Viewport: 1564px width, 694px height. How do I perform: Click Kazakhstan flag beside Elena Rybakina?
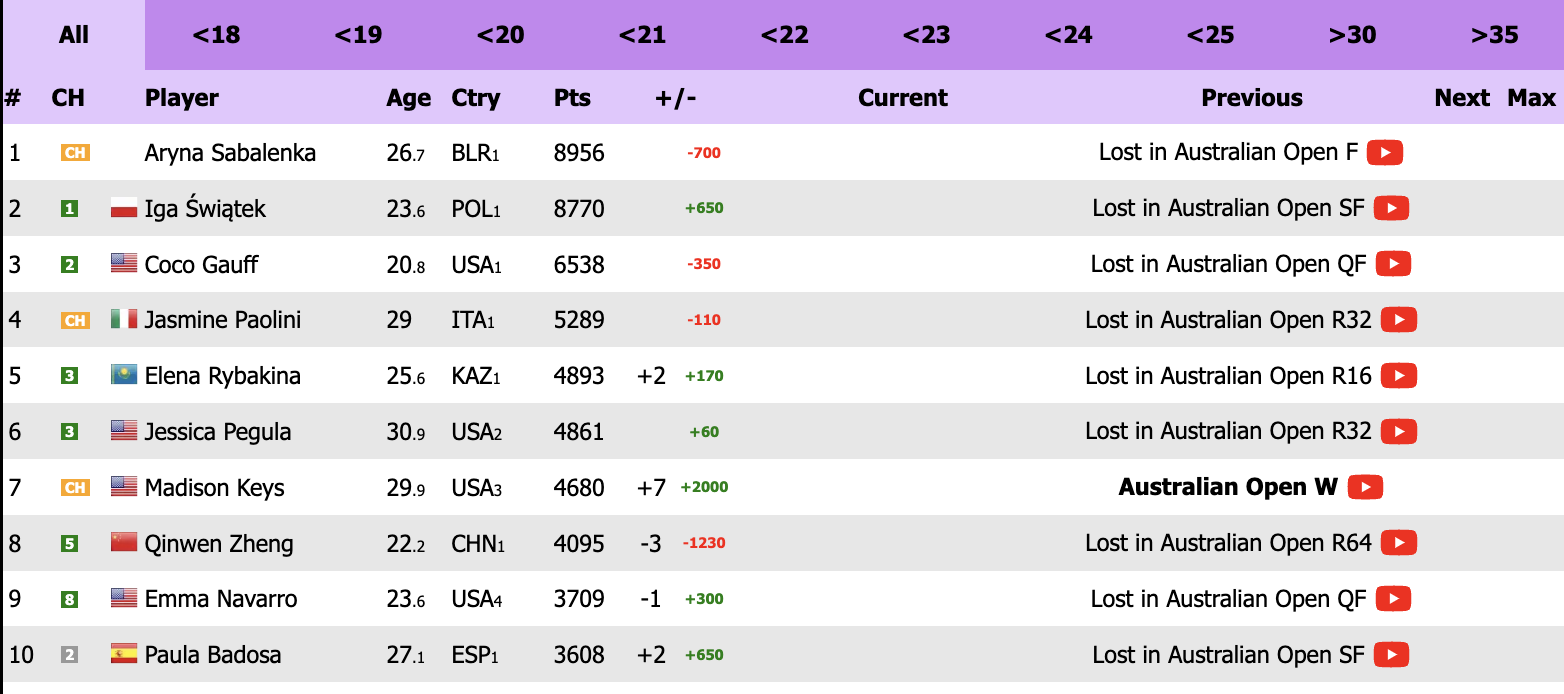123,376
